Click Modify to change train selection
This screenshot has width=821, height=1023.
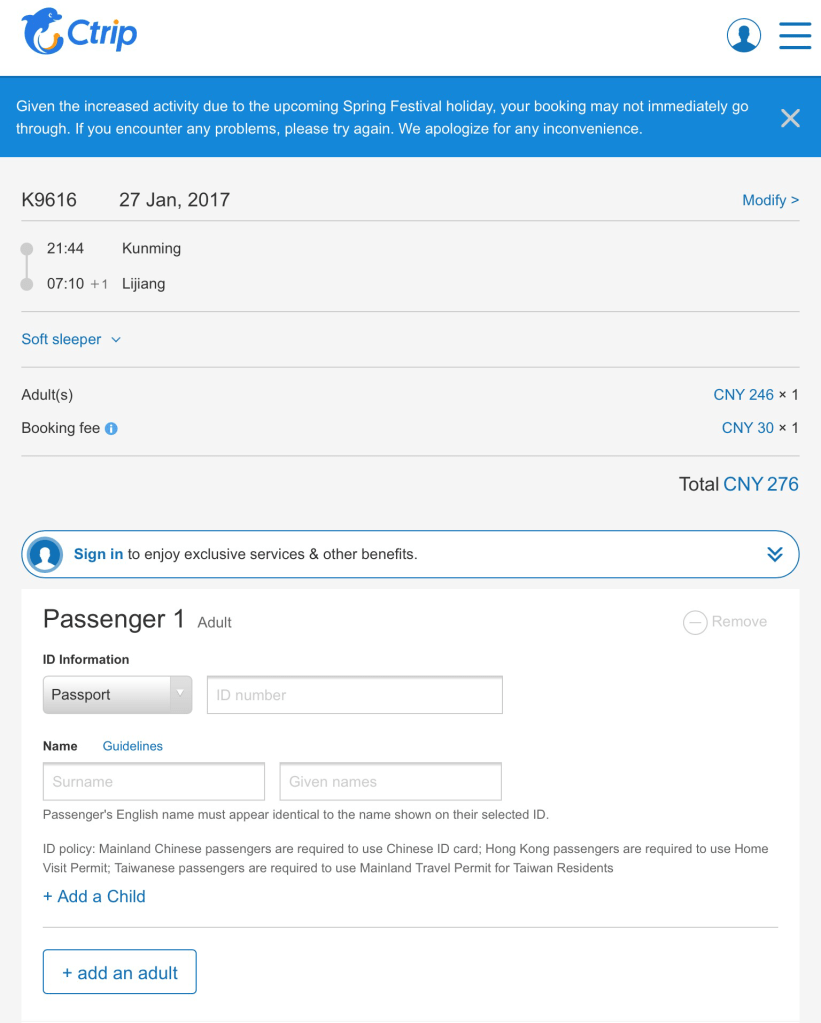[x=770, y=200]
